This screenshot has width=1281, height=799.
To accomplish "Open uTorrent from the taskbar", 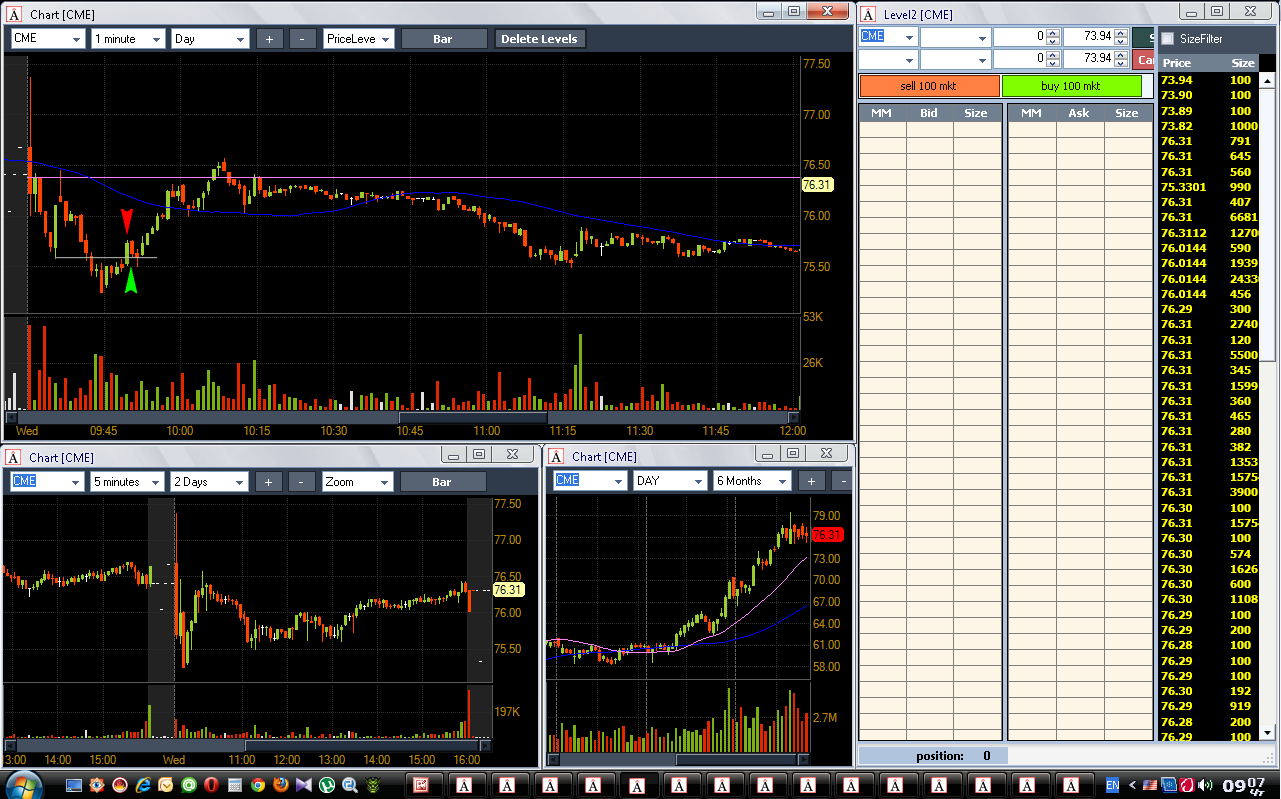I will click(x=327, y=785).
